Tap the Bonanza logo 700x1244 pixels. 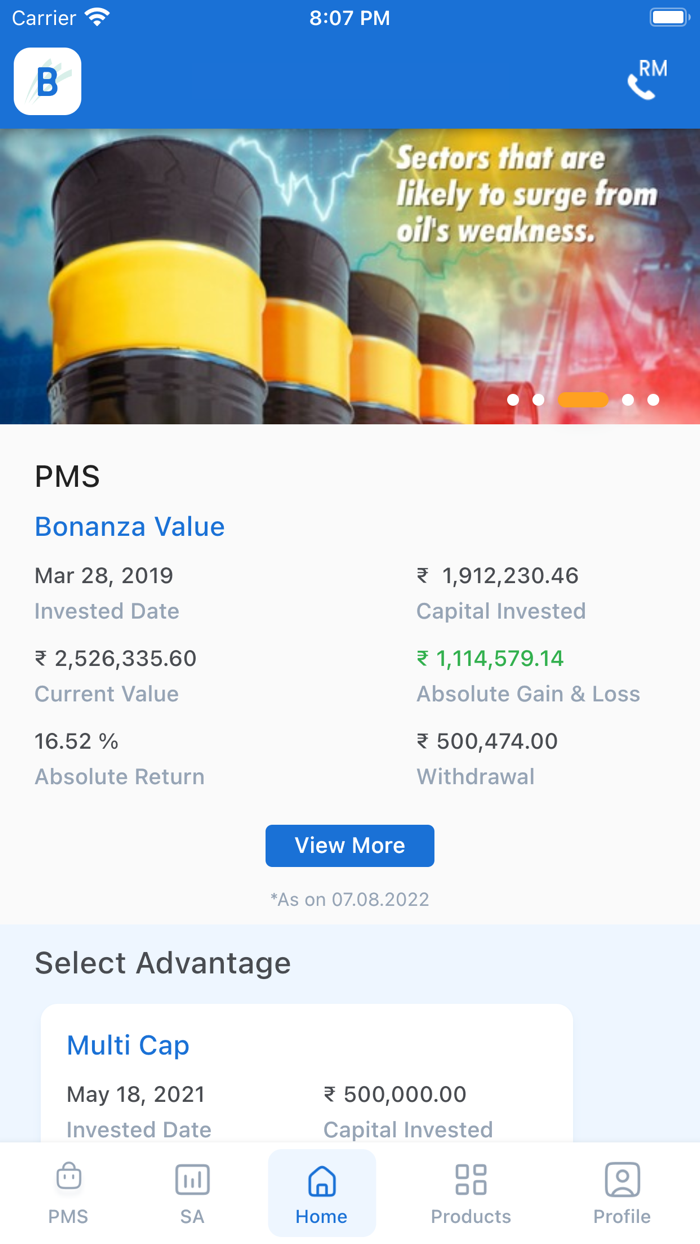click(x=47, y=82)
